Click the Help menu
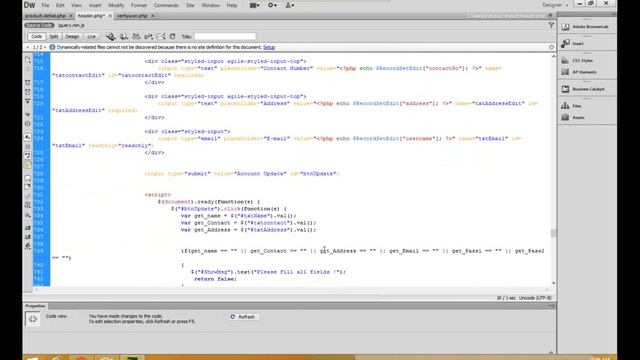The width and height of the screenshot is (640, 360). point(231,5)
